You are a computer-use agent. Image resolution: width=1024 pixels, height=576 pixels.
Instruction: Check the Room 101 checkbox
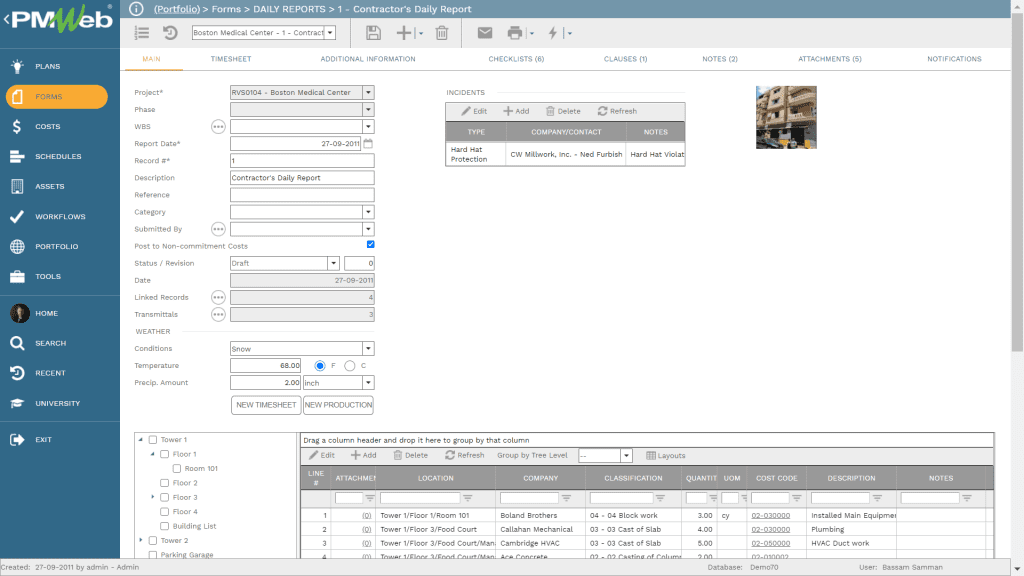pos(176,468)
